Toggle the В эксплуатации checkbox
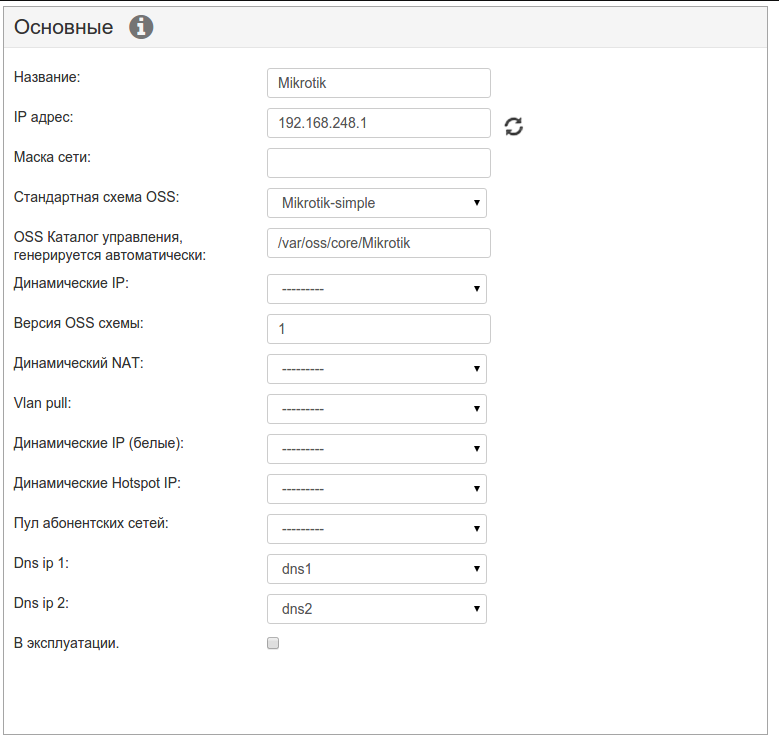Screen dimensions: 779x738 tap(273, 643)
